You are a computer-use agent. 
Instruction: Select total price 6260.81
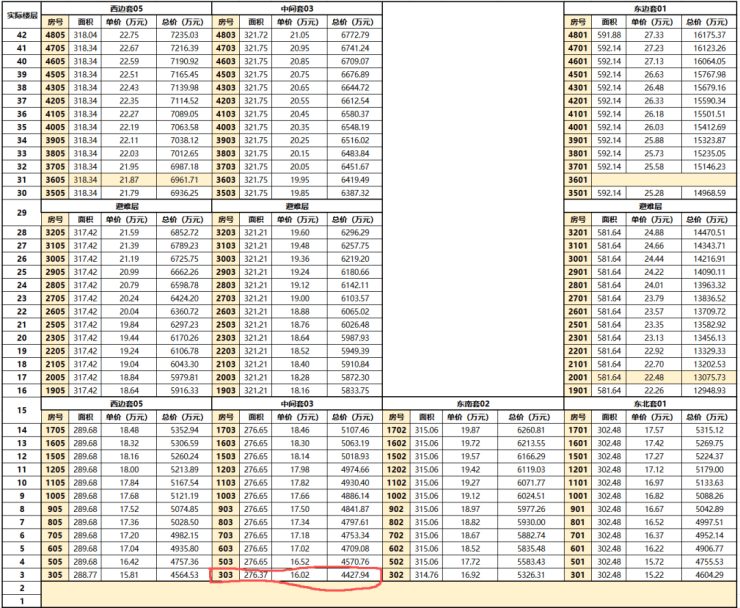[x=530, y=430]
